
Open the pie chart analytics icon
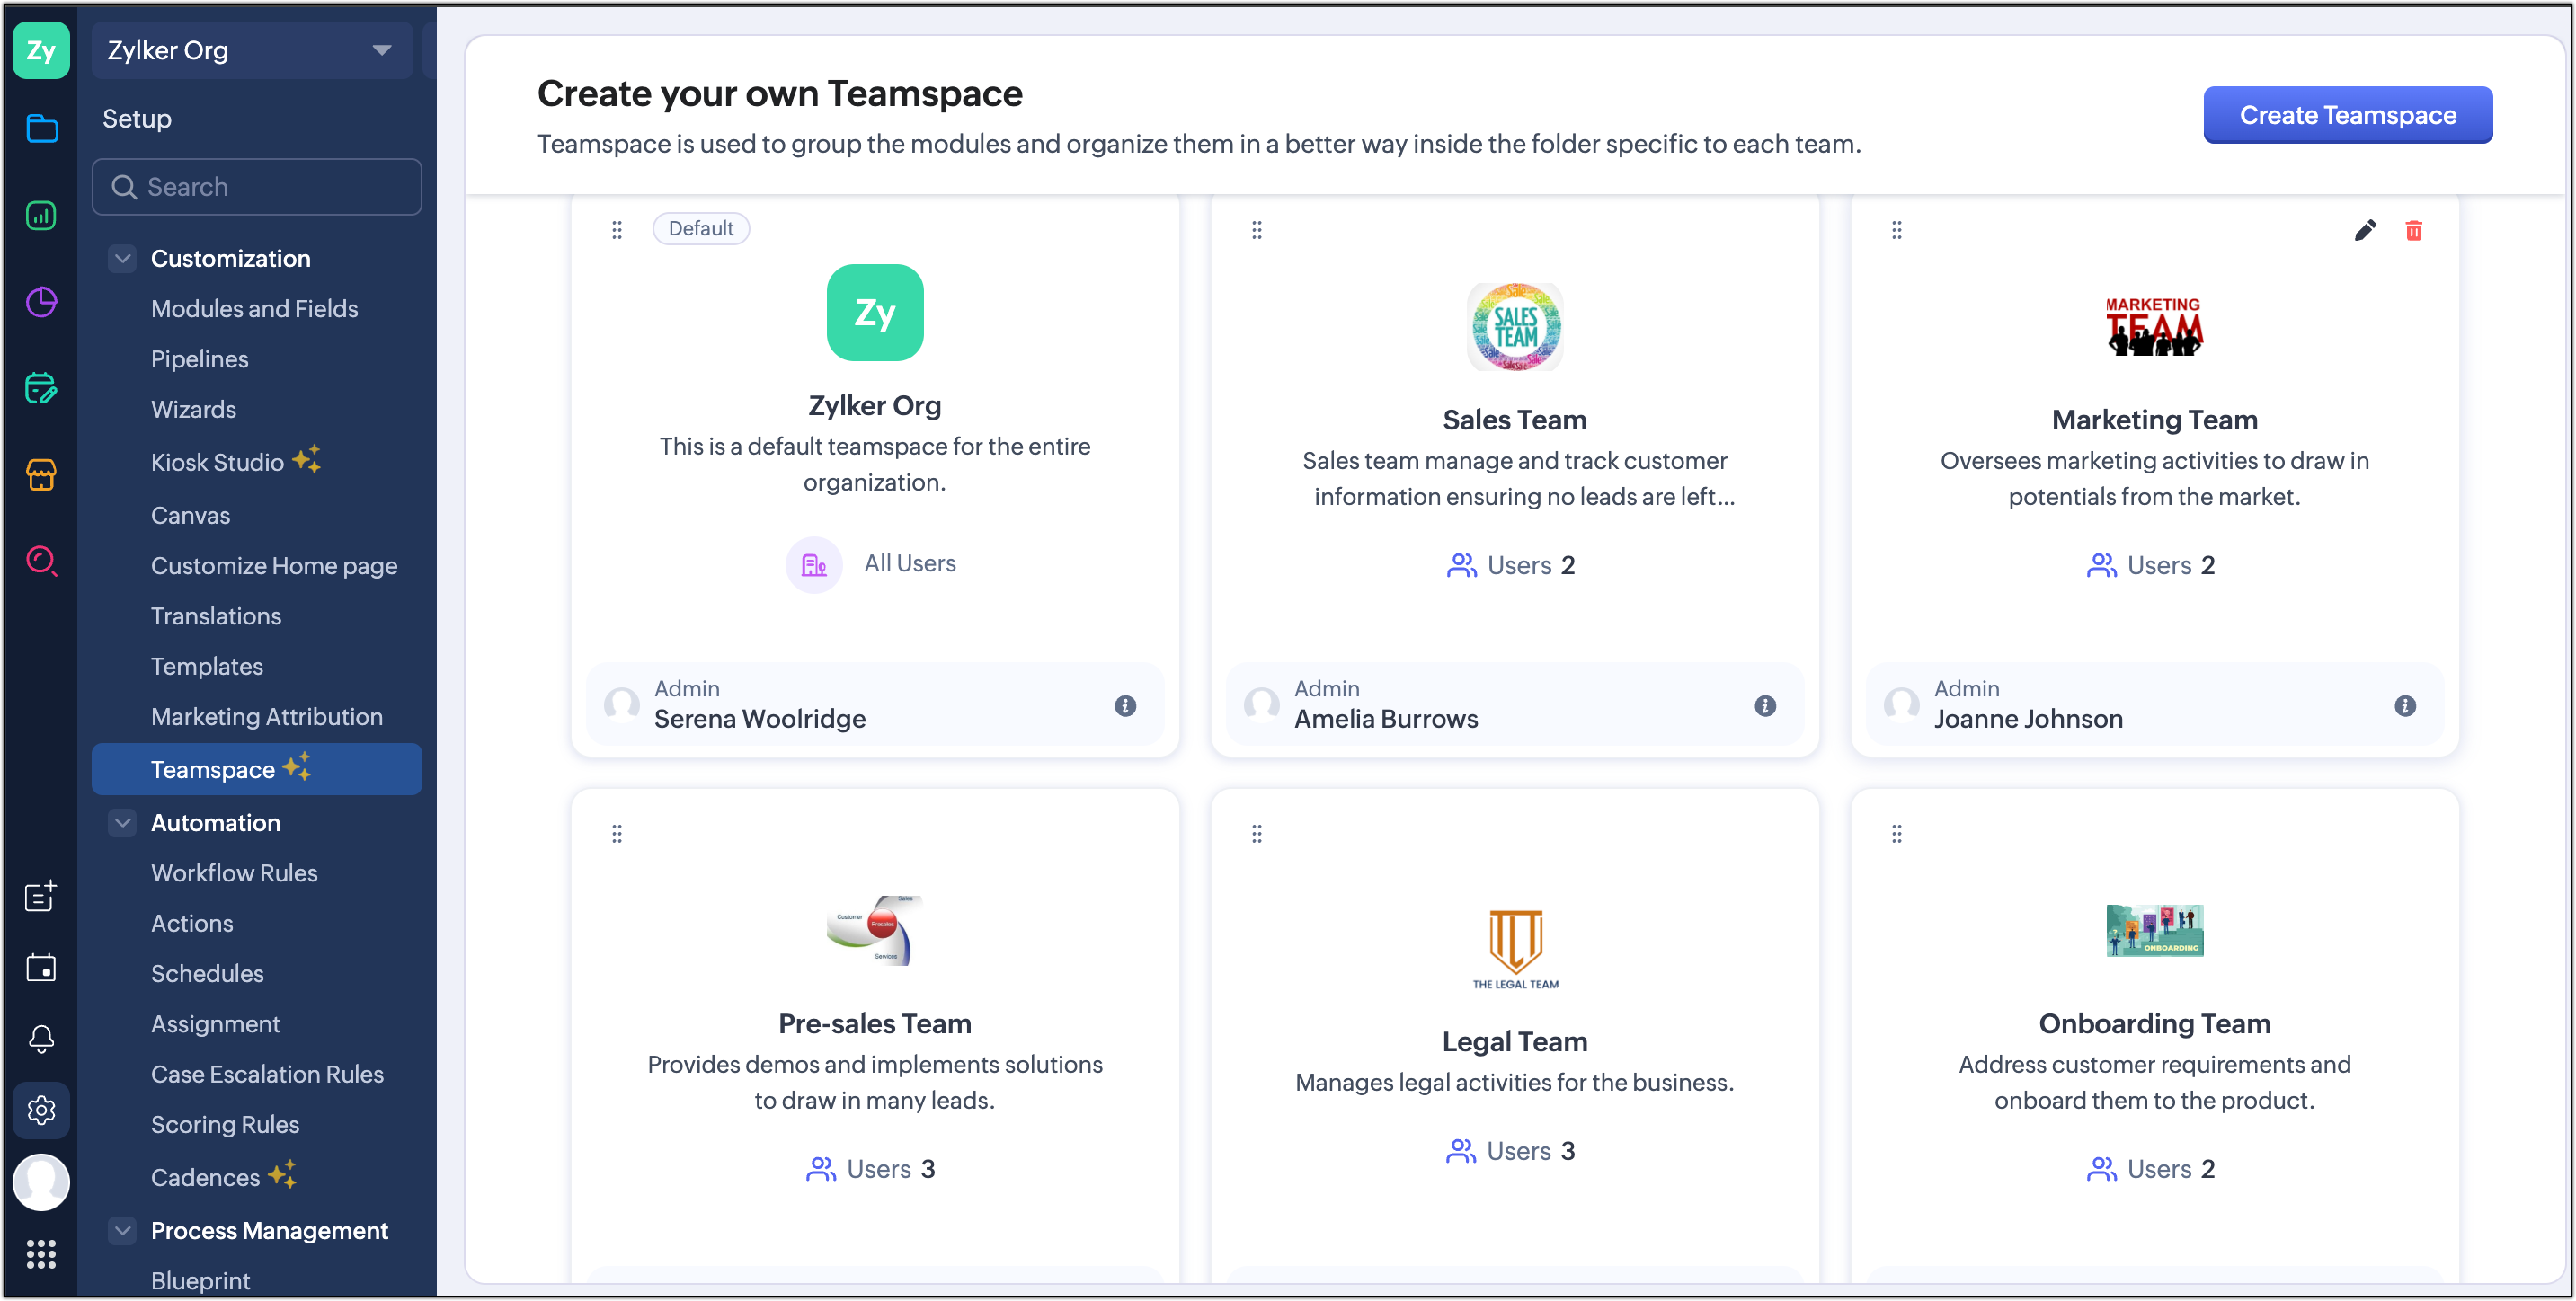pyautogui.click(x=41, y=302)
